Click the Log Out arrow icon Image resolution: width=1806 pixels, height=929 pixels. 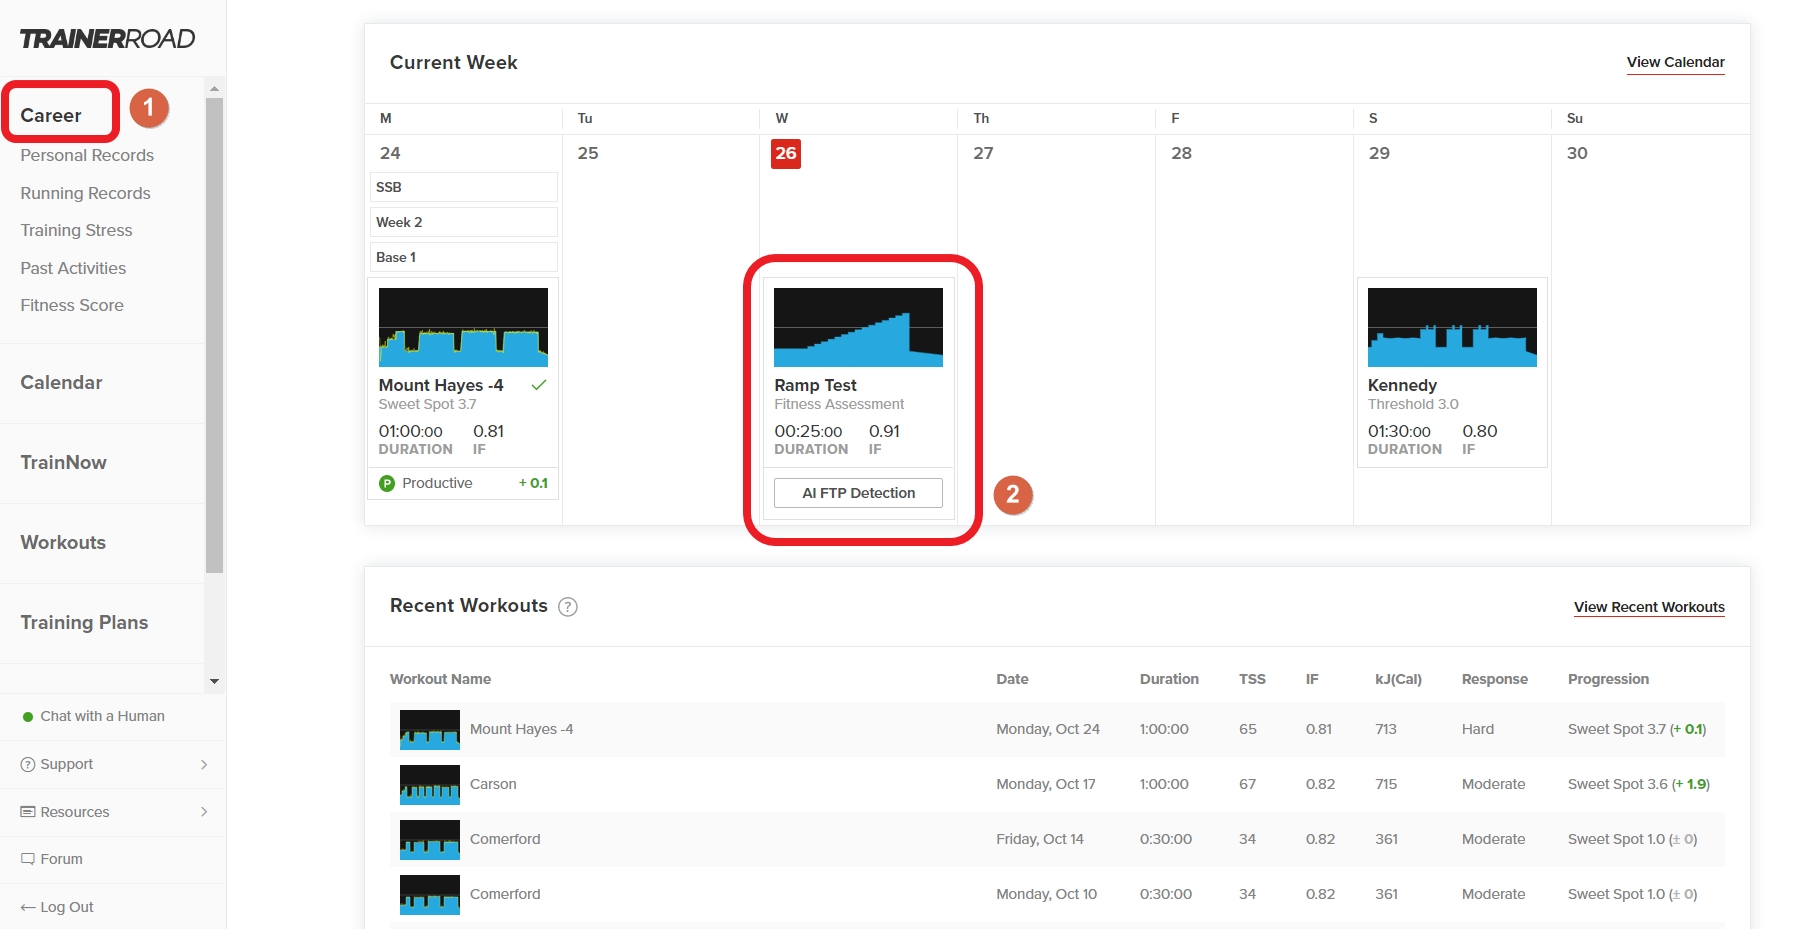point(28,907)
